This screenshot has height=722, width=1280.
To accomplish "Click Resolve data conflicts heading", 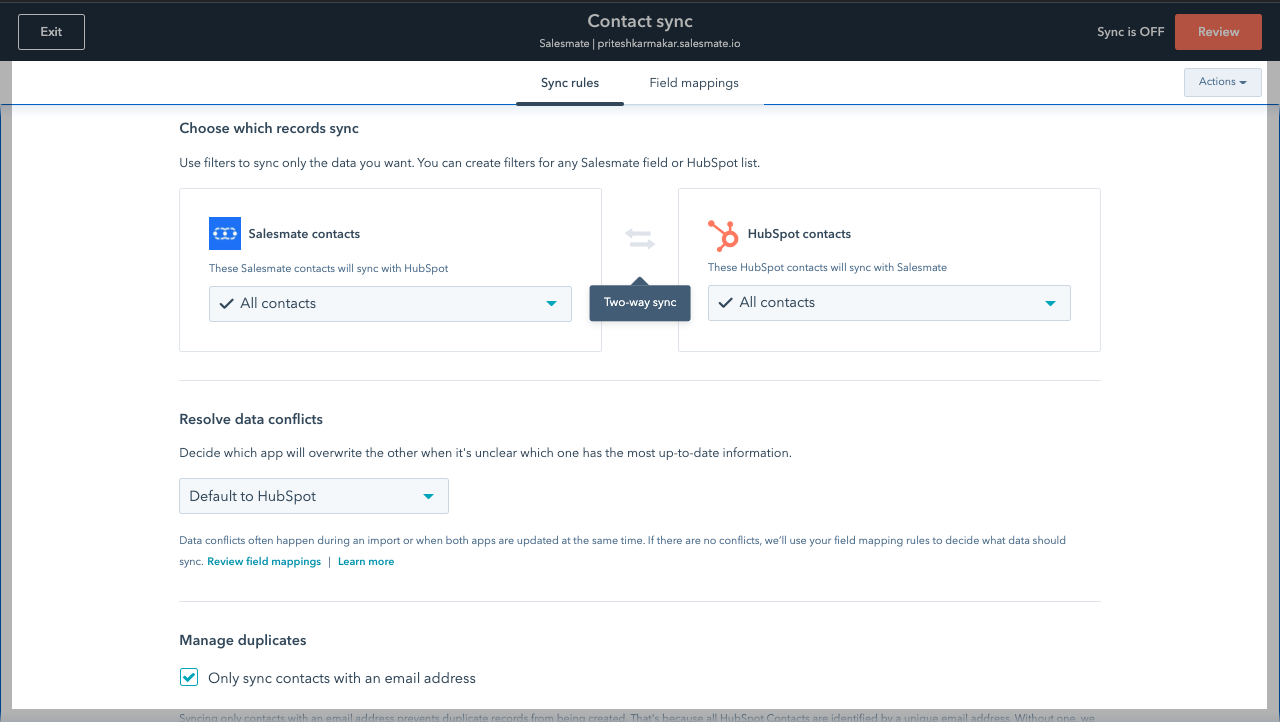I will (x=251, y=419).
